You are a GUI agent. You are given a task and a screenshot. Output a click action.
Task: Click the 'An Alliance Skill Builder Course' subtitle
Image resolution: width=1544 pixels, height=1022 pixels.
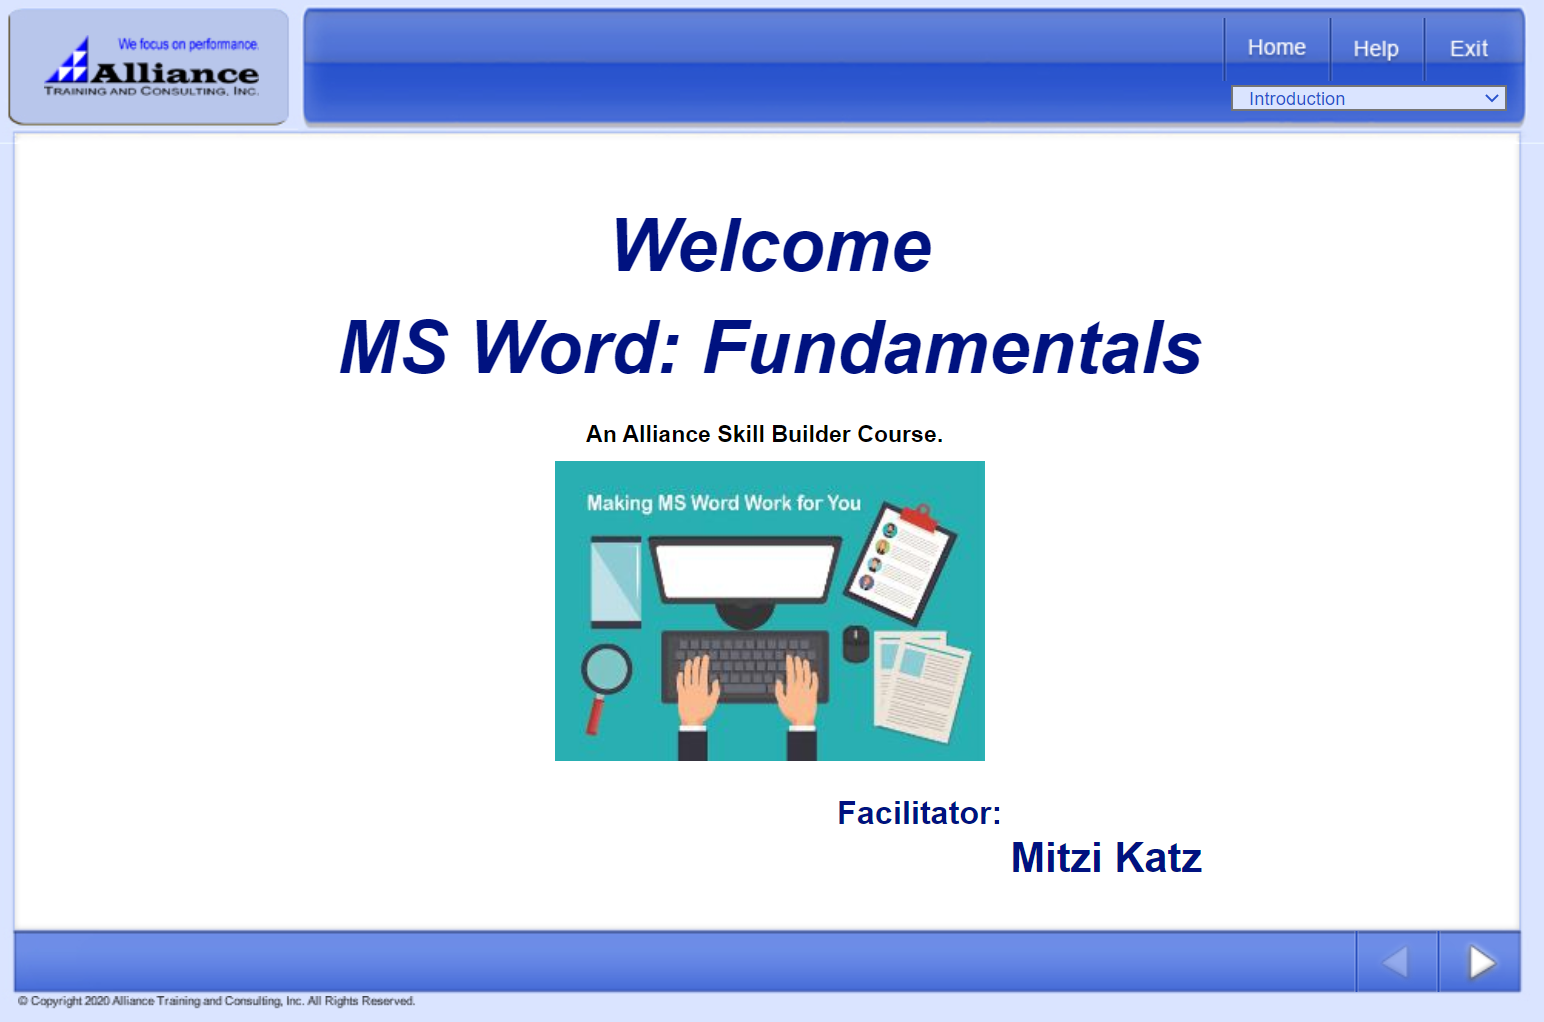pos(764,434)
